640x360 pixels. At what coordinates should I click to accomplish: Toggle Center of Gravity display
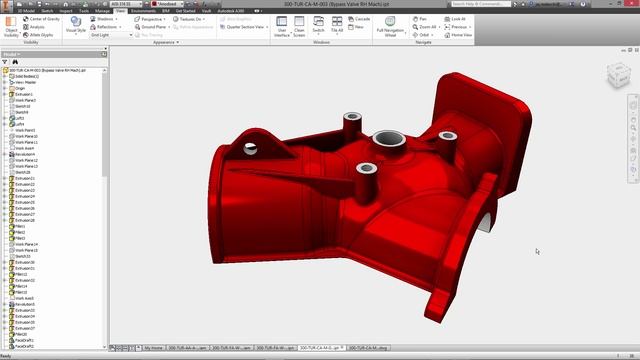[41, 19]
